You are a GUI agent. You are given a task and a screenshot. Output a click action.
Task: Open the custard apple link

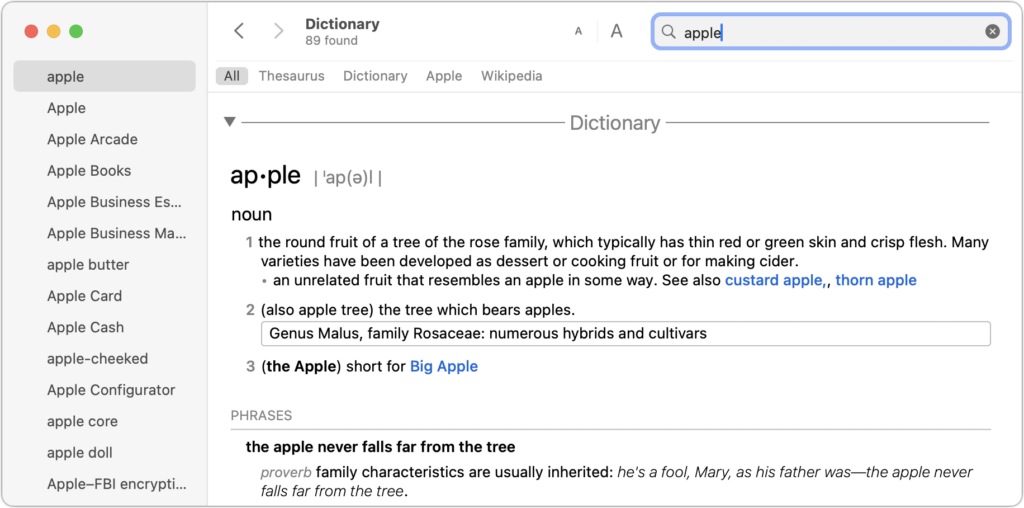tap(776, 280)
